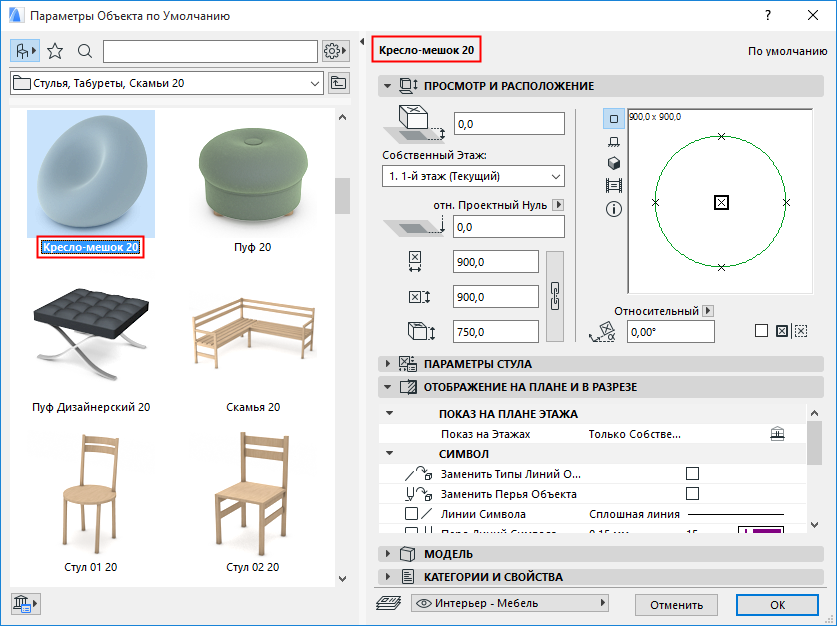
Task: Select the 3D shaded preview icon
Action: [x=614, y=163]
